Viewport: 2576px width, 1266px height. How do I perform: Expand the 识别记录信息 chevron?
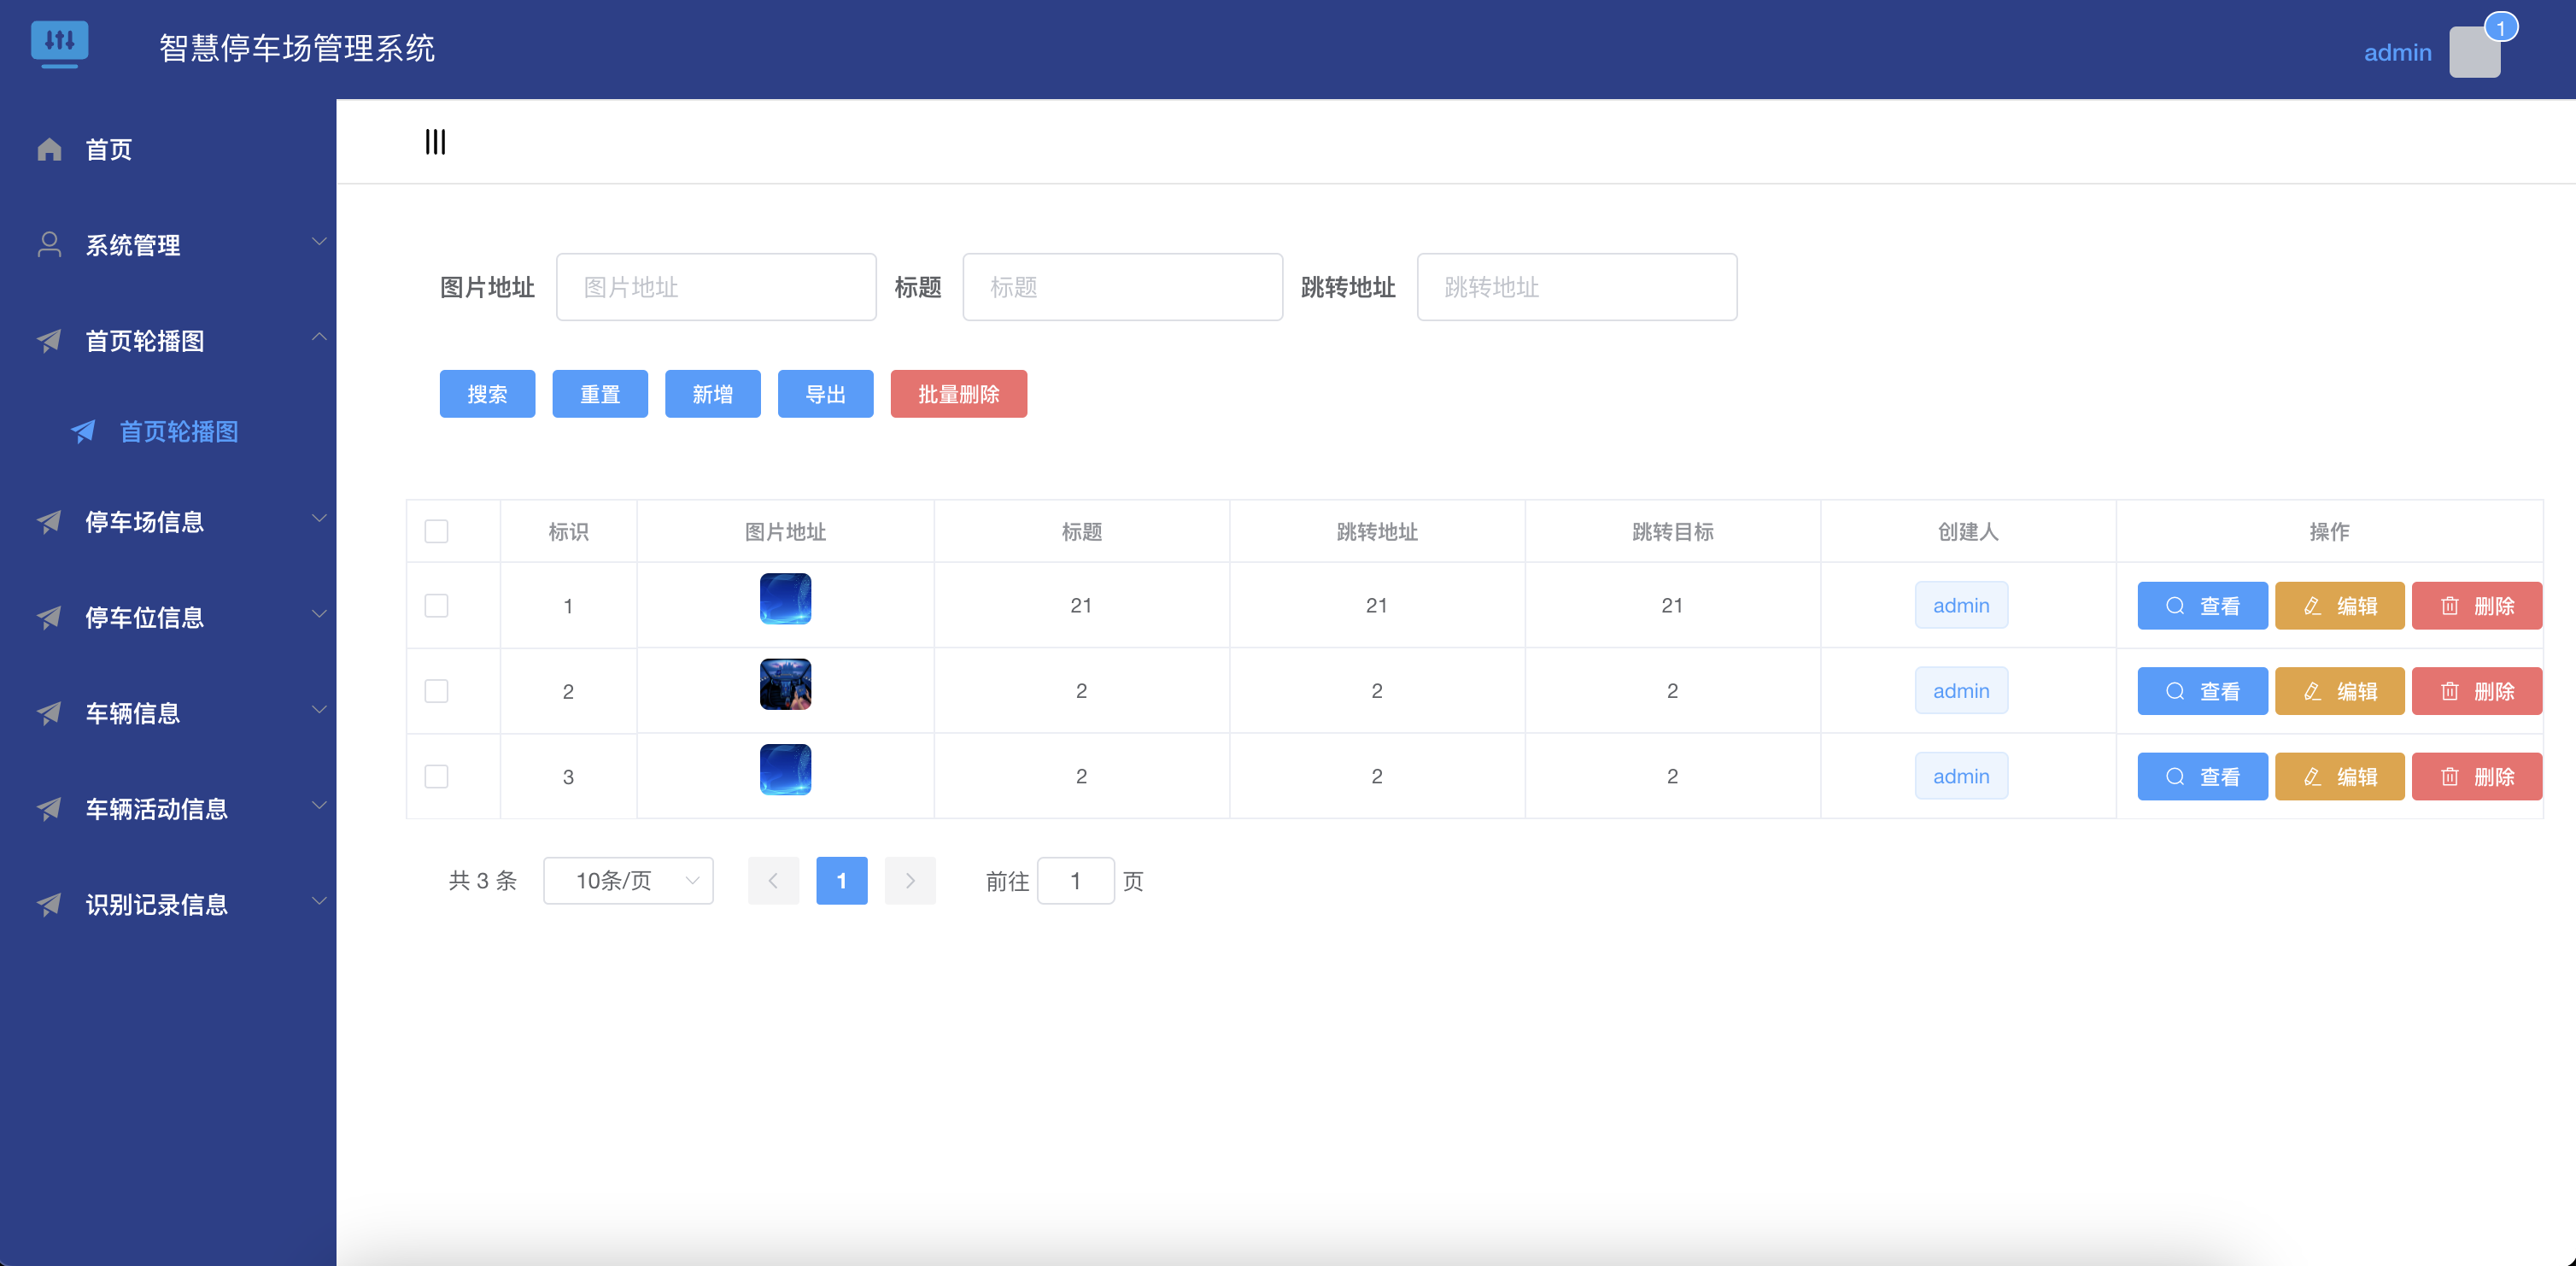(x=319, y=901)
